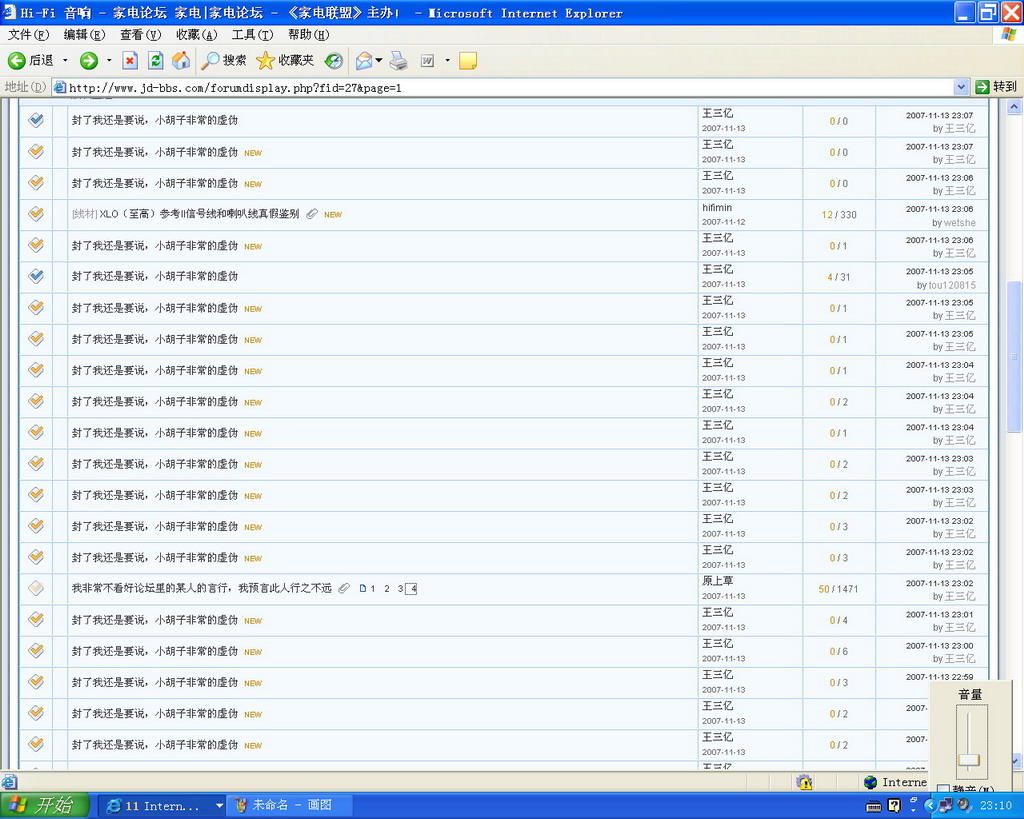Open thread by 原上草 about 论坛里的某人
The width and height of the screenshot is (1024, 819).
[201, 588]
